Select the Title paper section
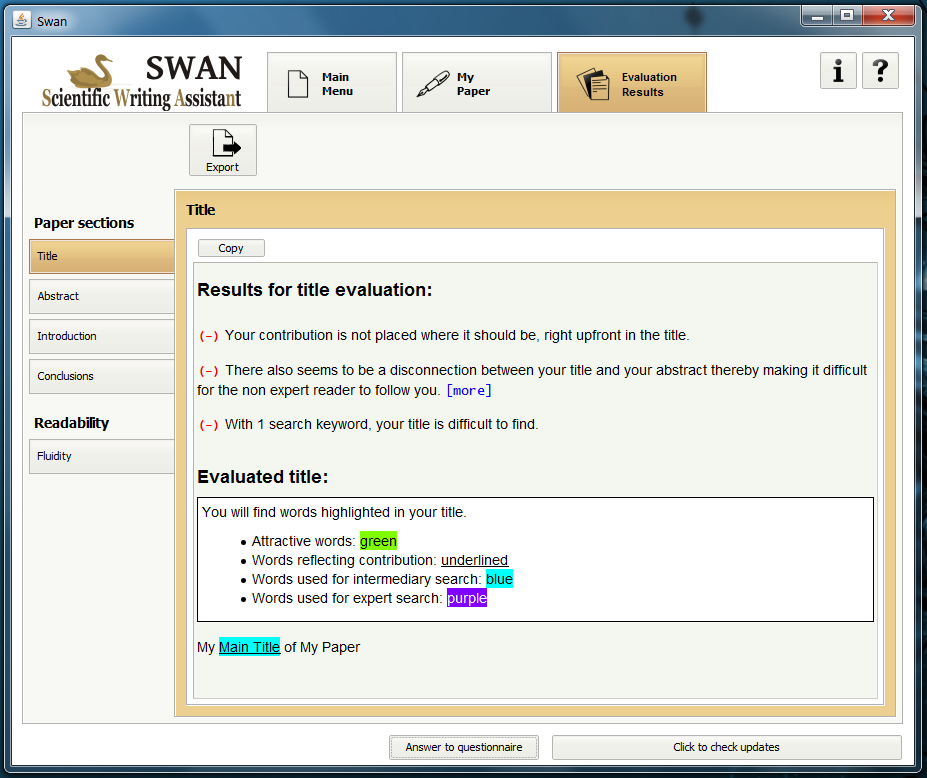Image resolution: width=927 pixels, height=778 pixels. coord(102,256)
